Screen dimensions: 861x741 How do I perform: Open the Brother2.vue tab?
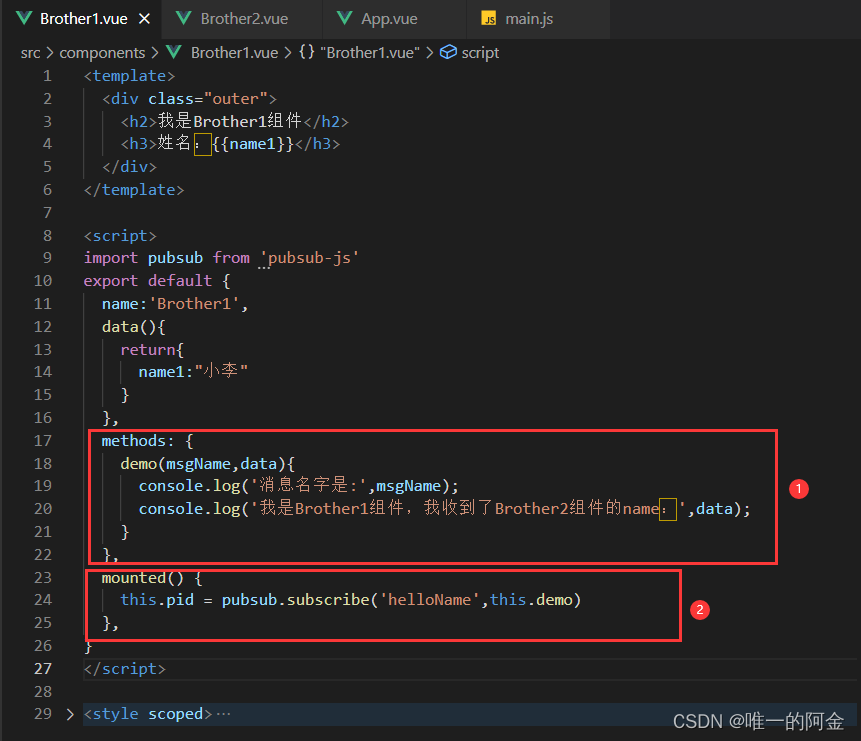pyautogui.click(x=242, y=19)
